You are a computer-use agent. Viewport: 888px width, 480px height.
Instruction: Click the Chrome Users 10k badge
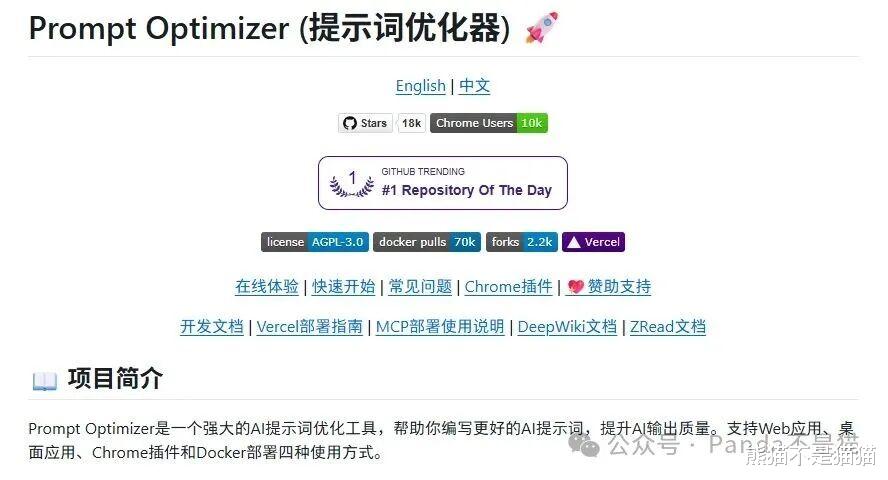[x=489, y=123]
